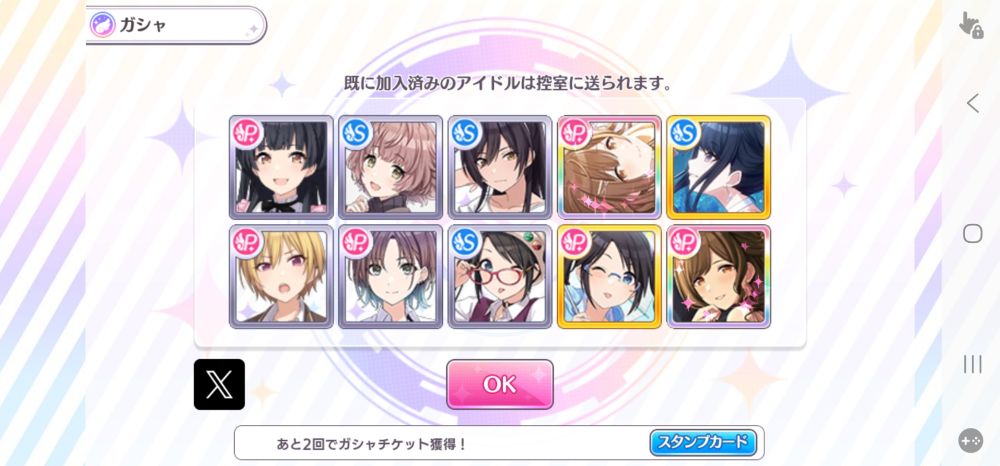1000x466 pixels.
Task: Select black twin-tail idol card thumbnail
Action: pyautogui.click(x=281, y=167)
